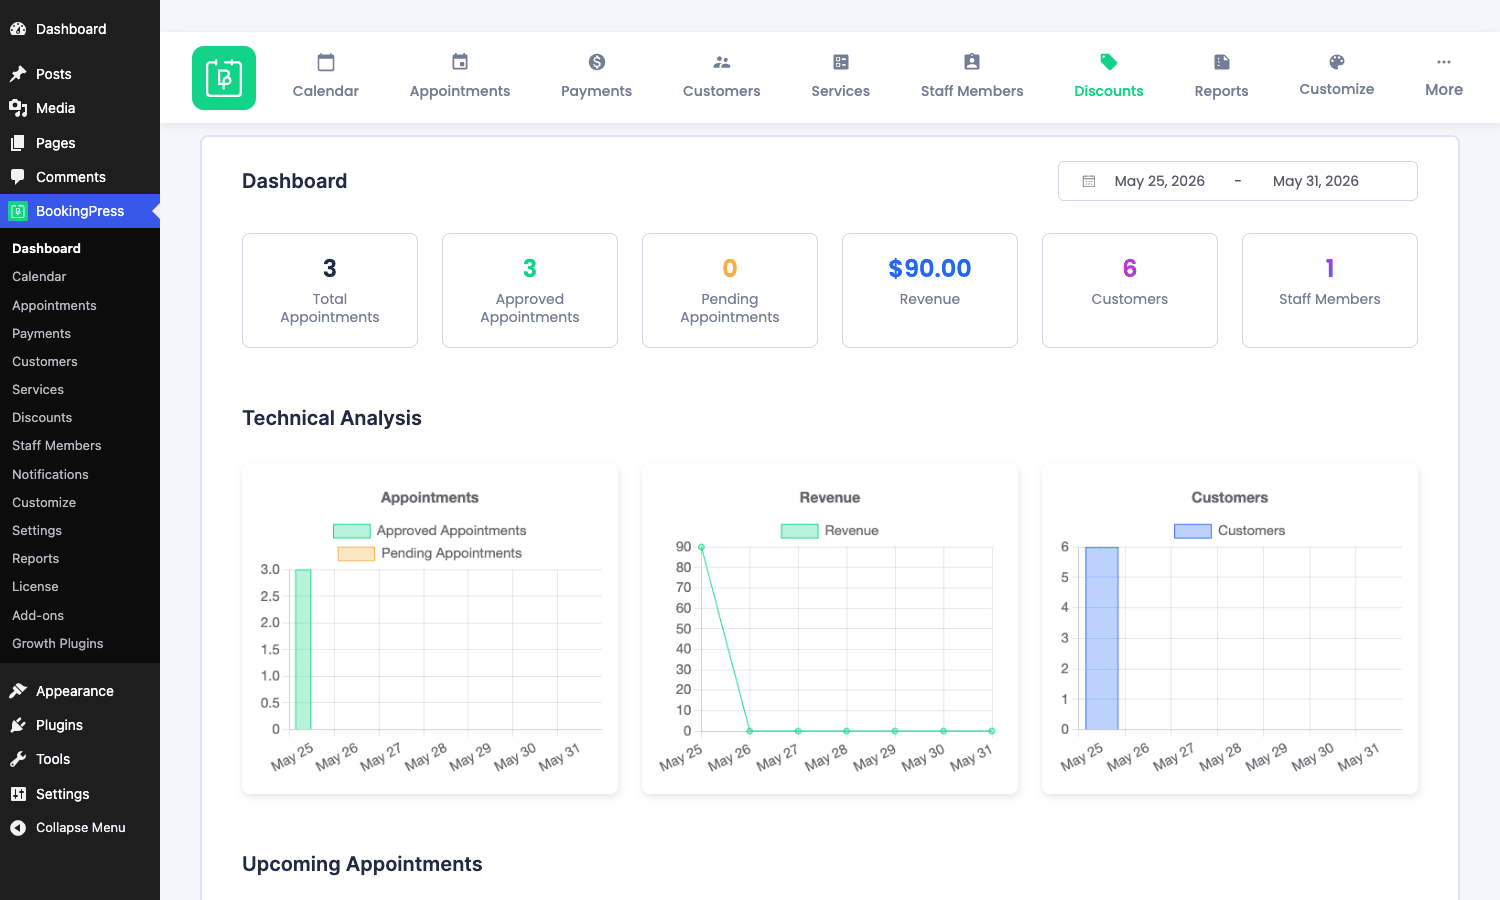Open Customize in sidebar submenu

[x=44, y=502]
